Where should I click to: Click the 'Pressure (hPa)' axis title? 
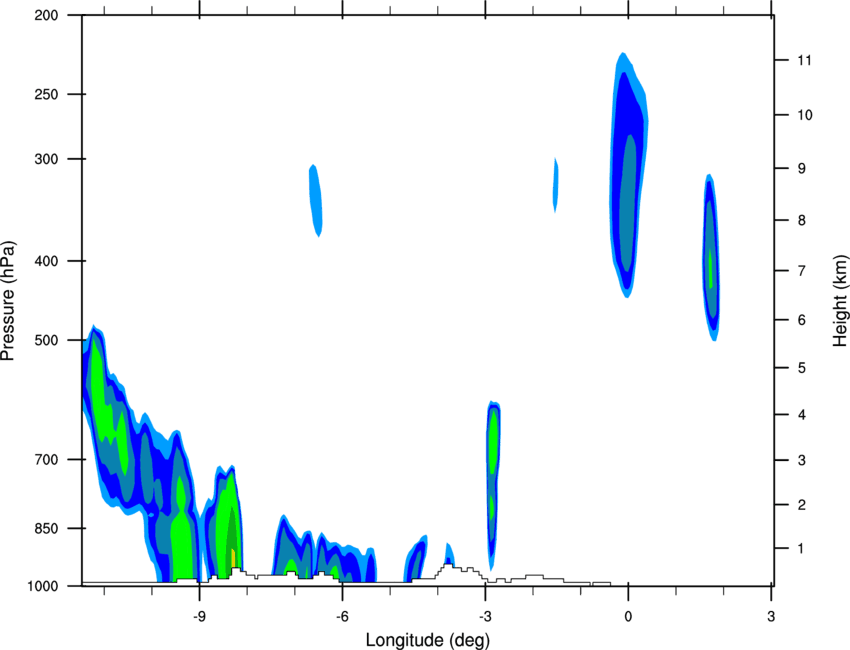(x=8, y=301)
